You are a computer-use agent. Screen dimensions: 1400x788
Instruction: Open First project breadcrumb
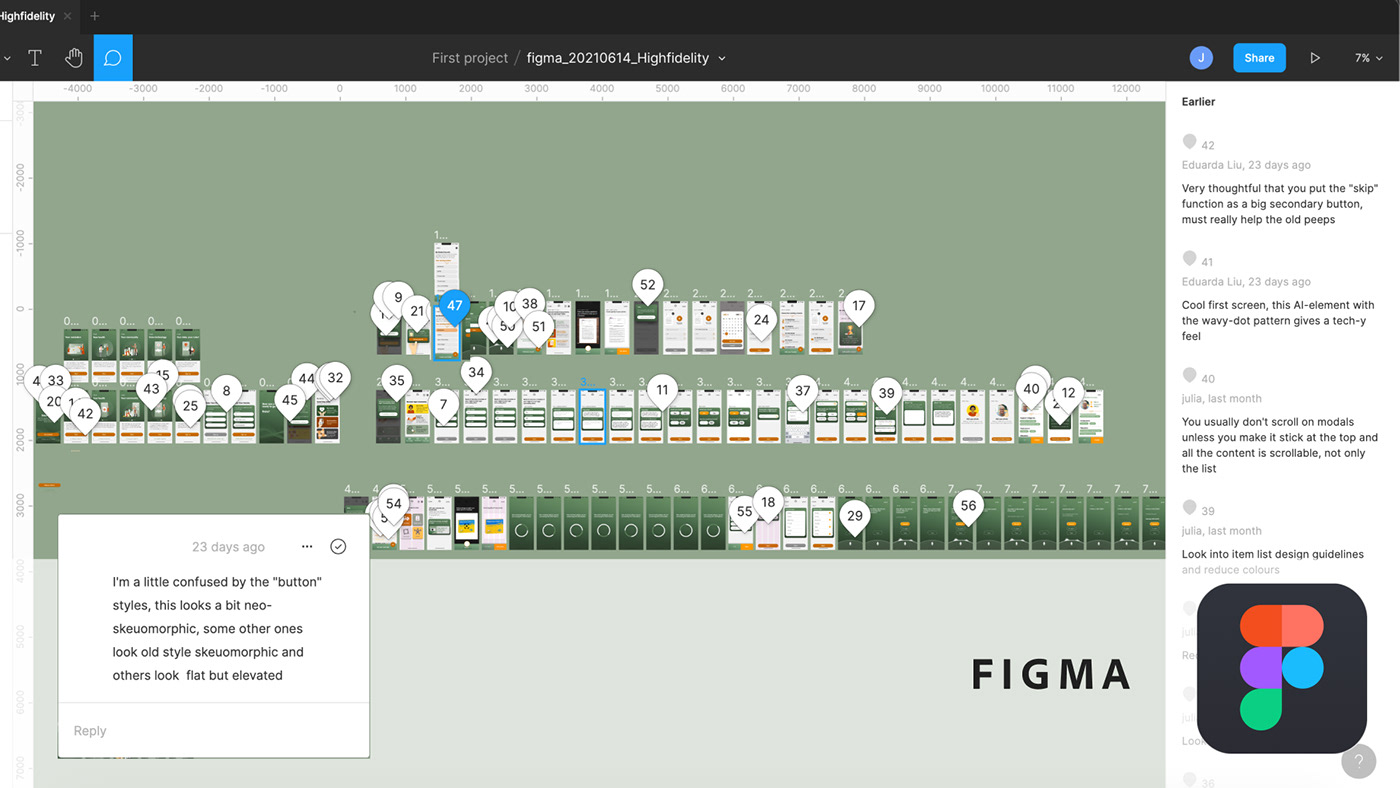click(x=470, y=58)
